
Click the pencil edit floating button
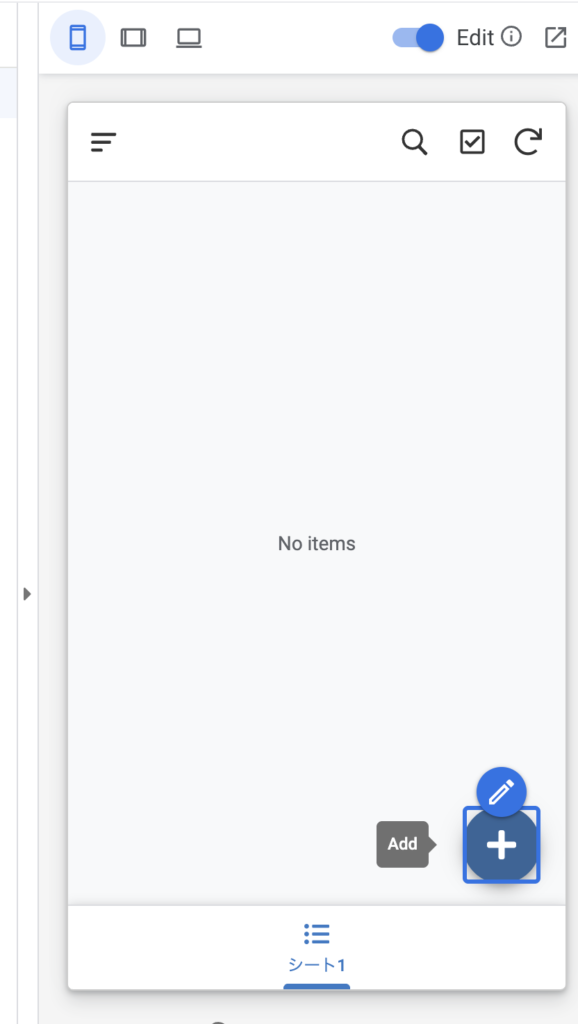(x=501, y=792)
